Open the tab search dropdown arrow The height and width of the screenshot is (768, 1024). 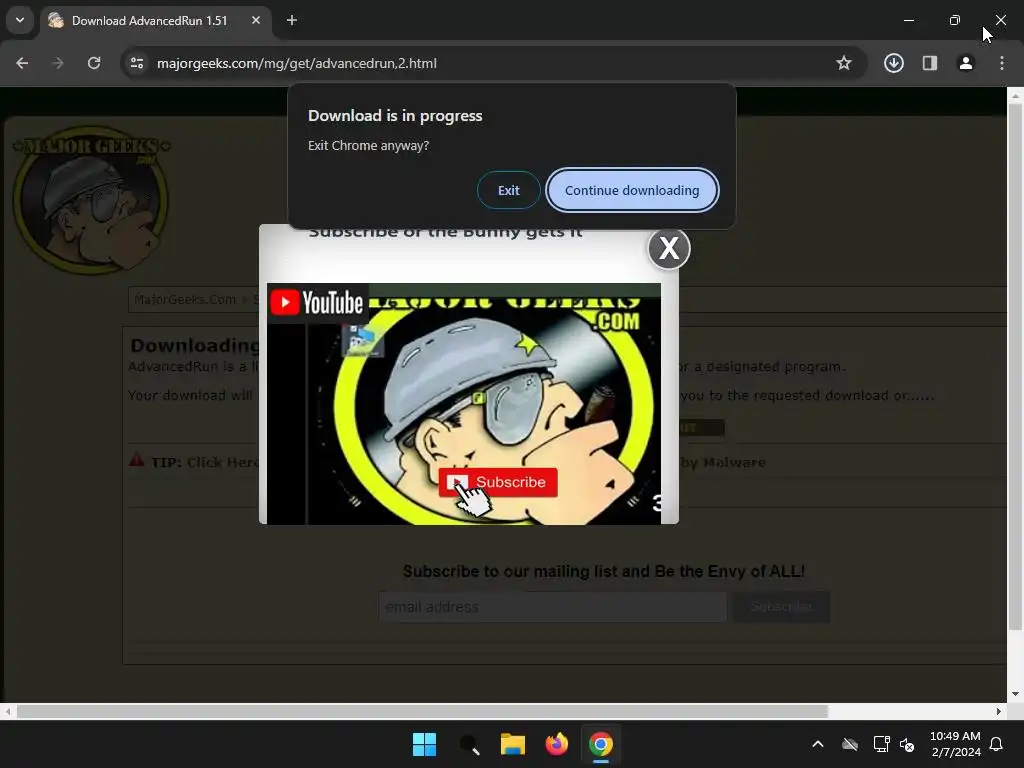click(x=20, y=20)
